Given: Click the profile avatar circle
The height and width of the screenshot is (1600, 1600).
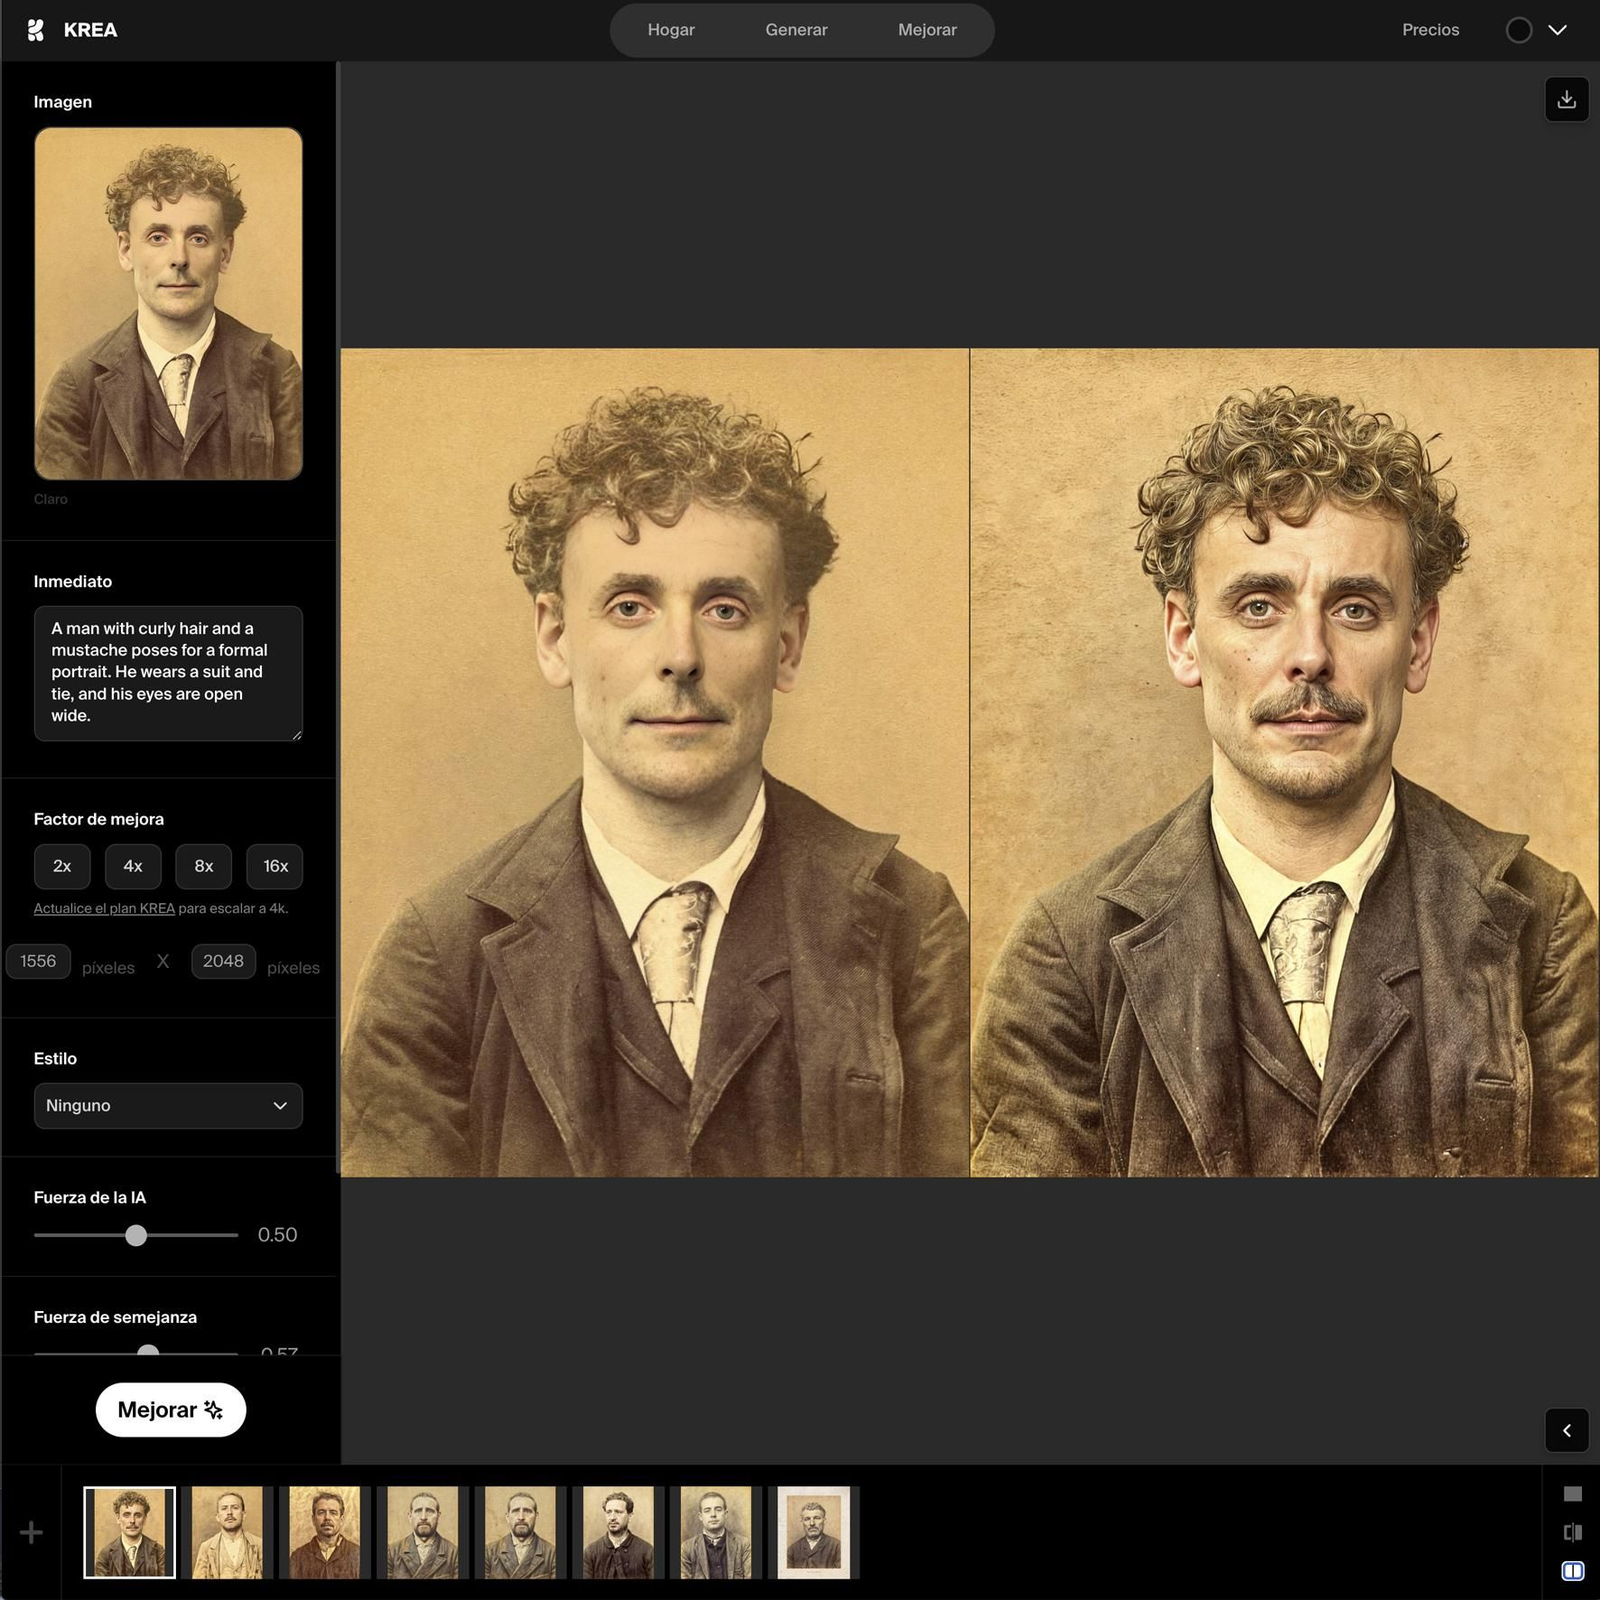Looking at the screenshot, I should (1518, 30).
